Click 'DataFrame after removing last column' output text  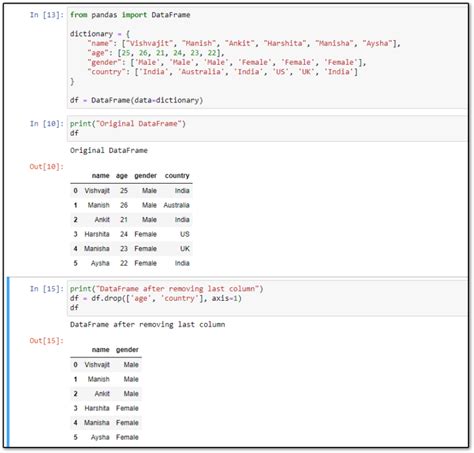(147, 325)
